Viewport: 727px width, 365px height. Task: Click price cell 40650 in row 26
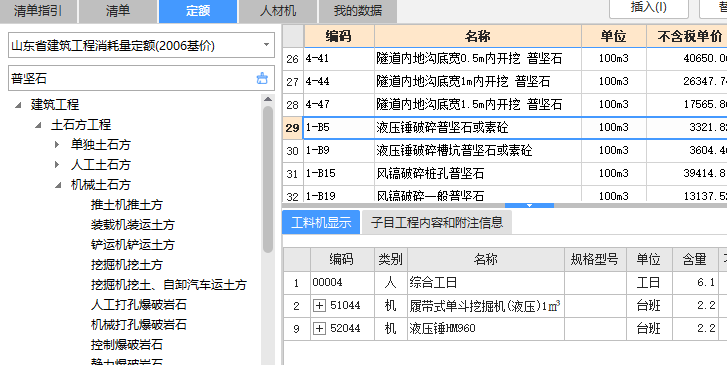point(687,59)
